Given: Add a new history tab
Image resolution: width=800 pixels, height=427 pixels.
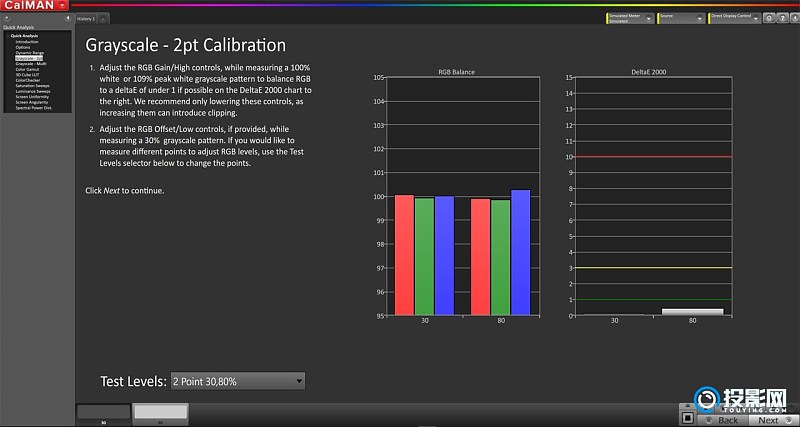Looking at the screenshot, I should (103, 19).
